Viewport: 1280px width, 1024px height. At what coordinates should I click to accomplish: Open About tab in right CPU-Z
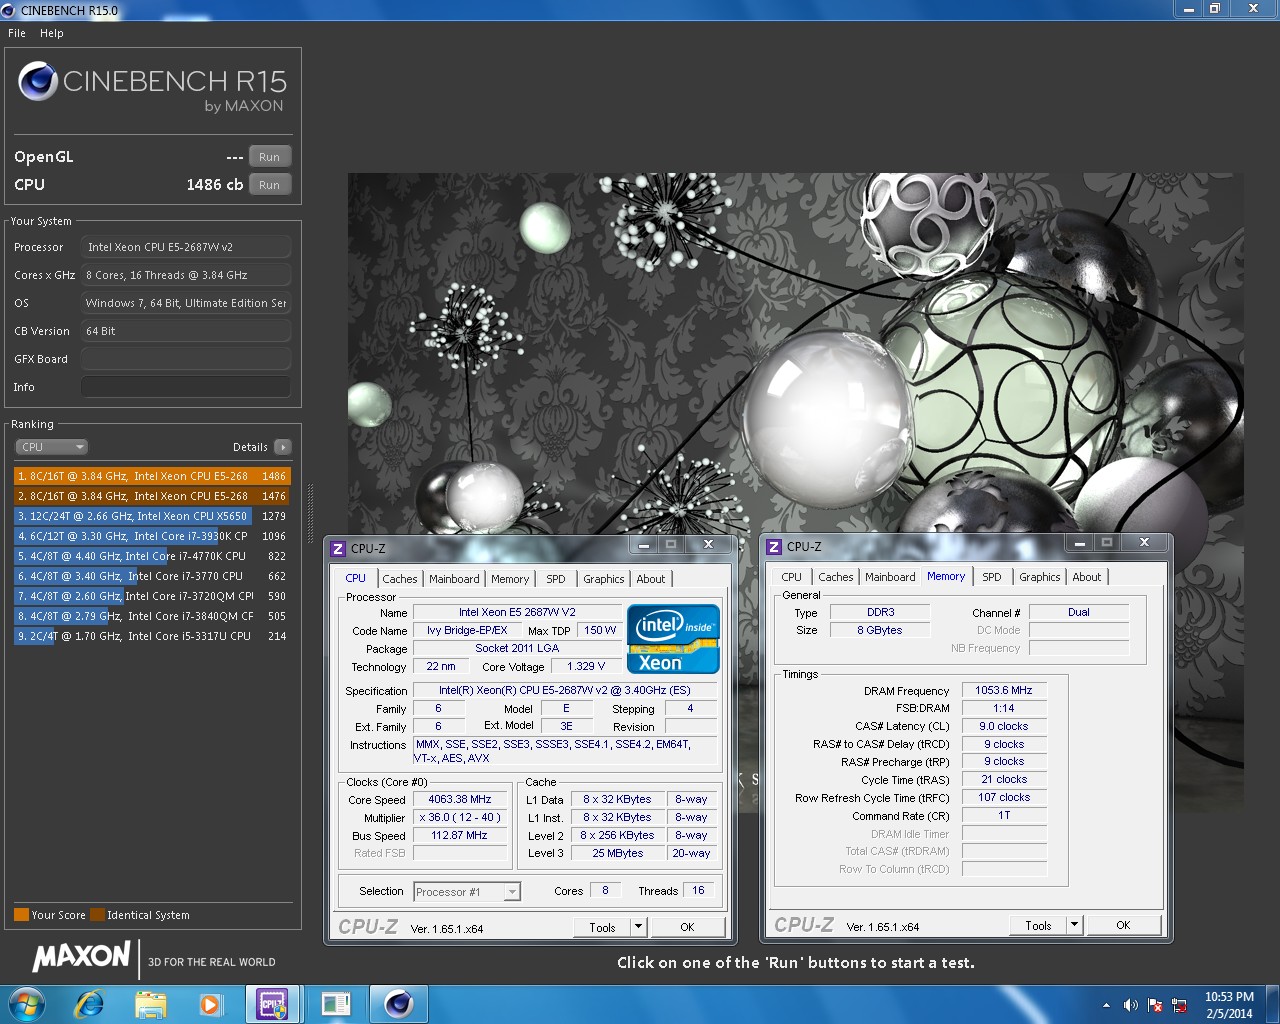tap(1087, 577)
